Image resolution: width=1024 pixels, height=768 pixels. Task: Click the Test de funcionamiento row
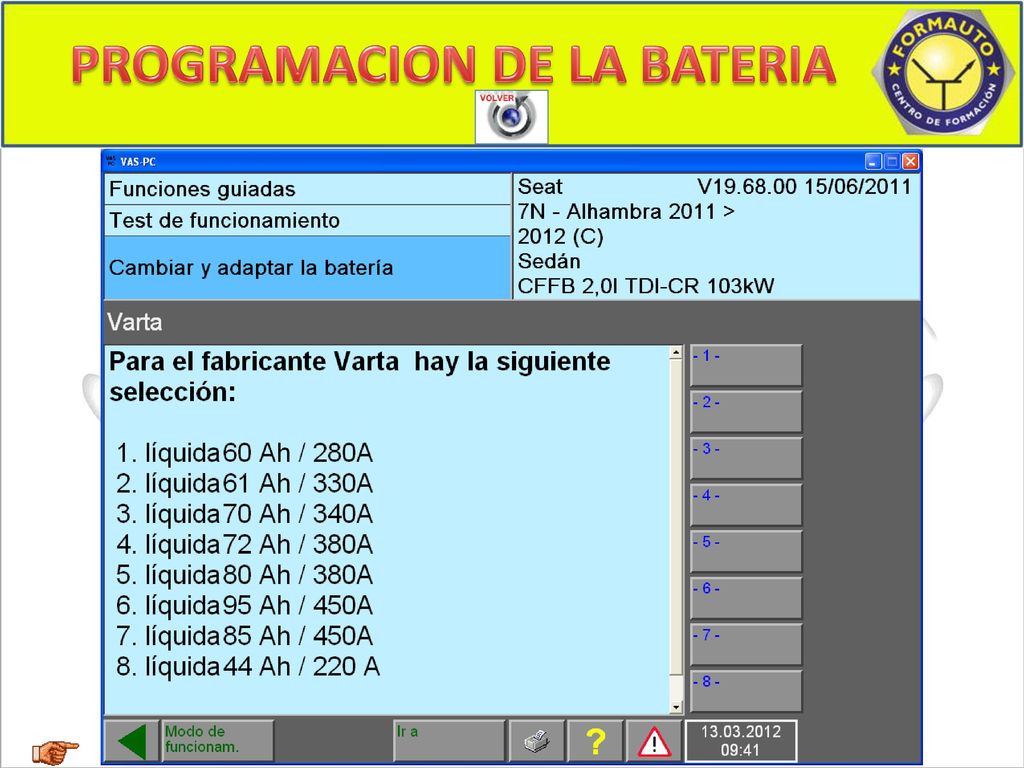tap(307, 221)
